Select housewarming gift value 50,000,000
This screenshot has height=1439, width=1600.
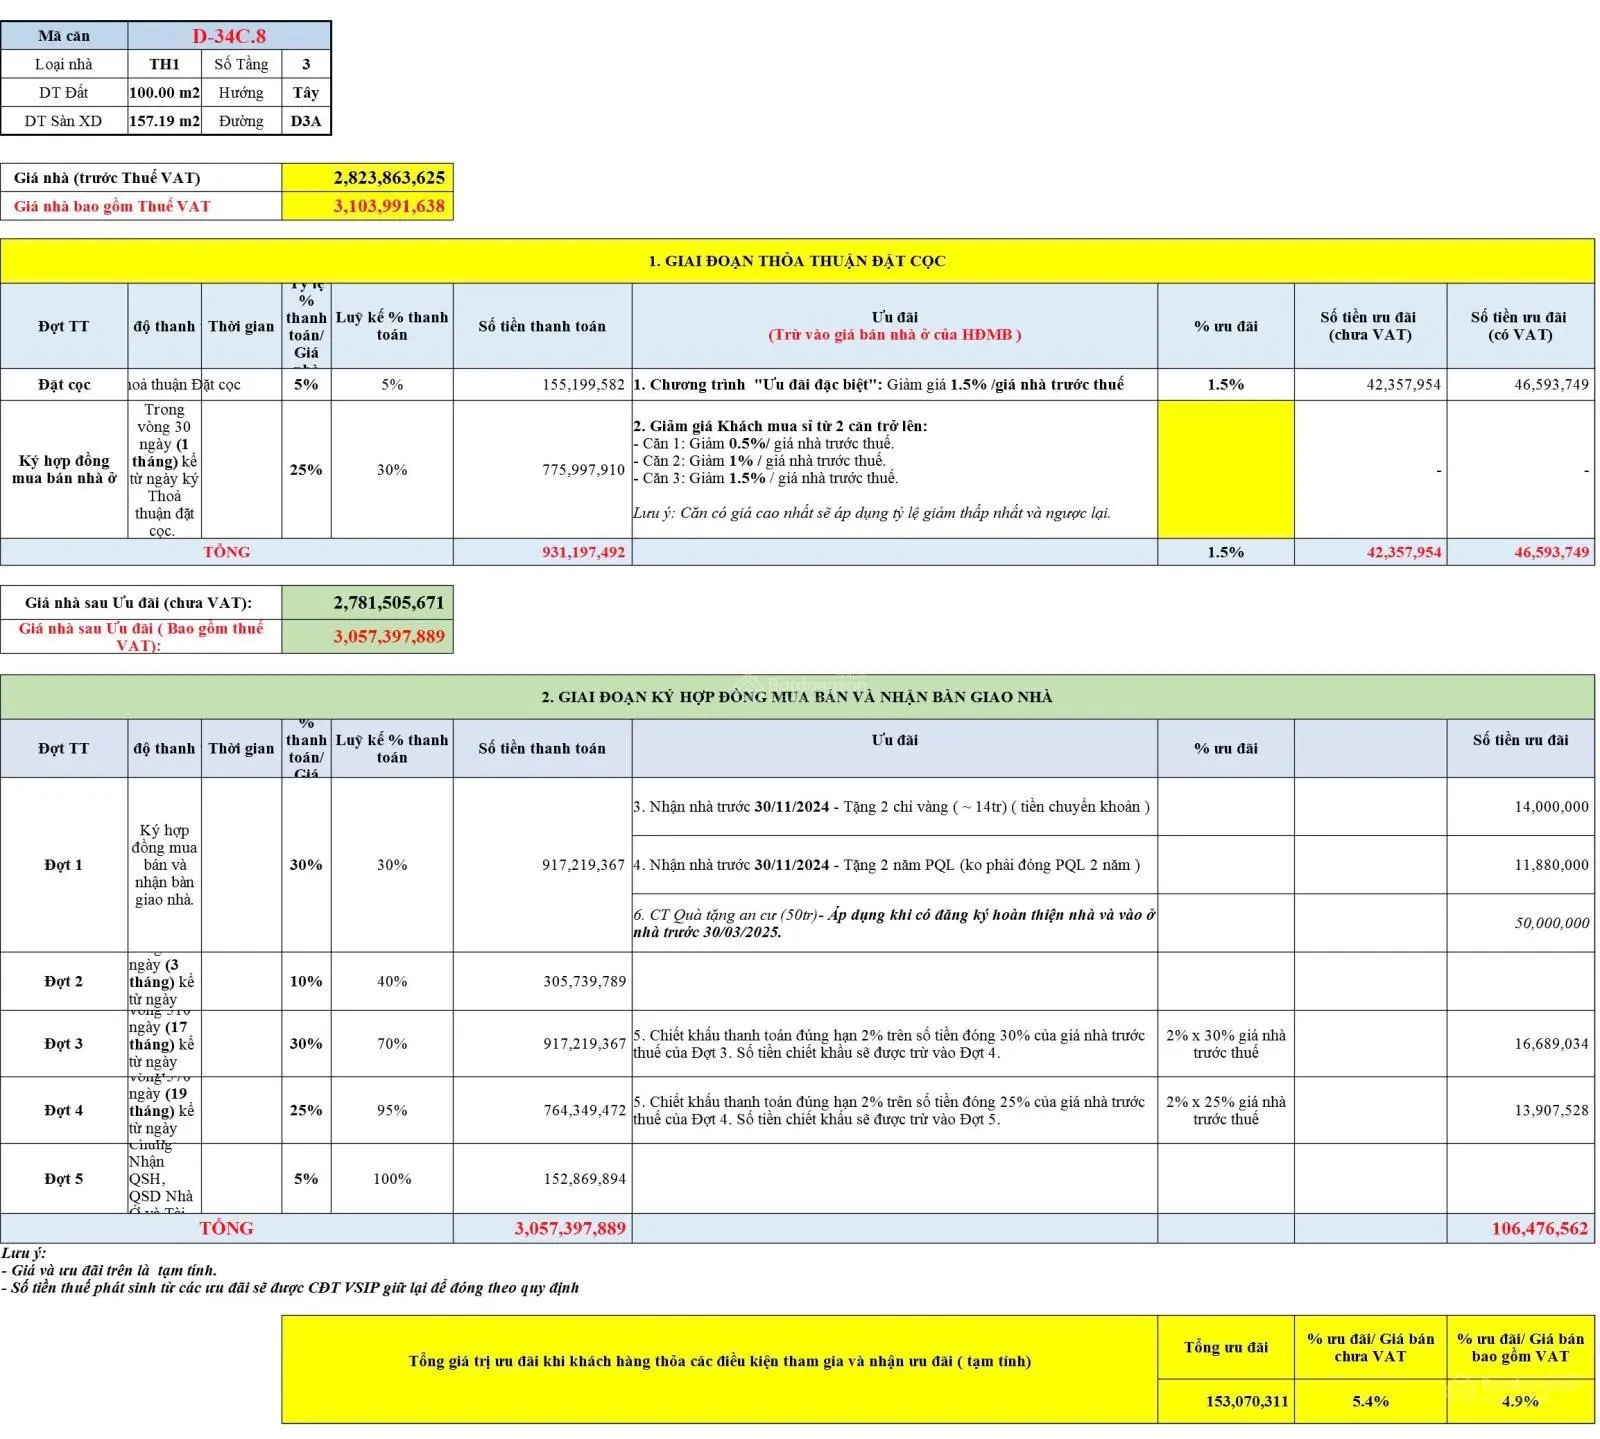pyautogui.click(x=1521, y=923)
